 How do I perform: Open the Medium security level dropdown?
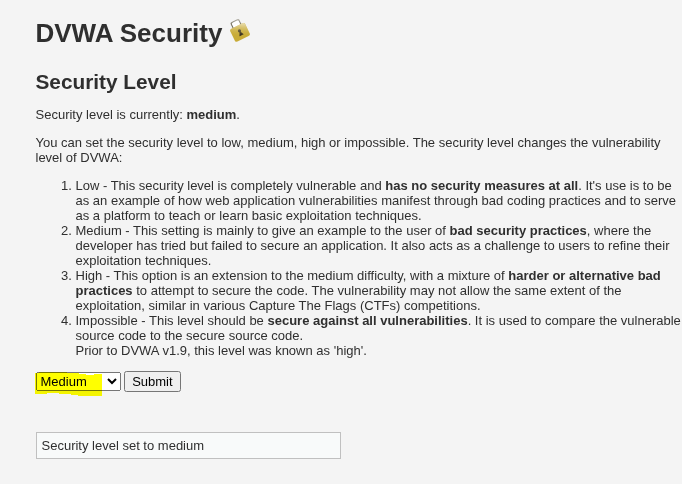[78, 381]
